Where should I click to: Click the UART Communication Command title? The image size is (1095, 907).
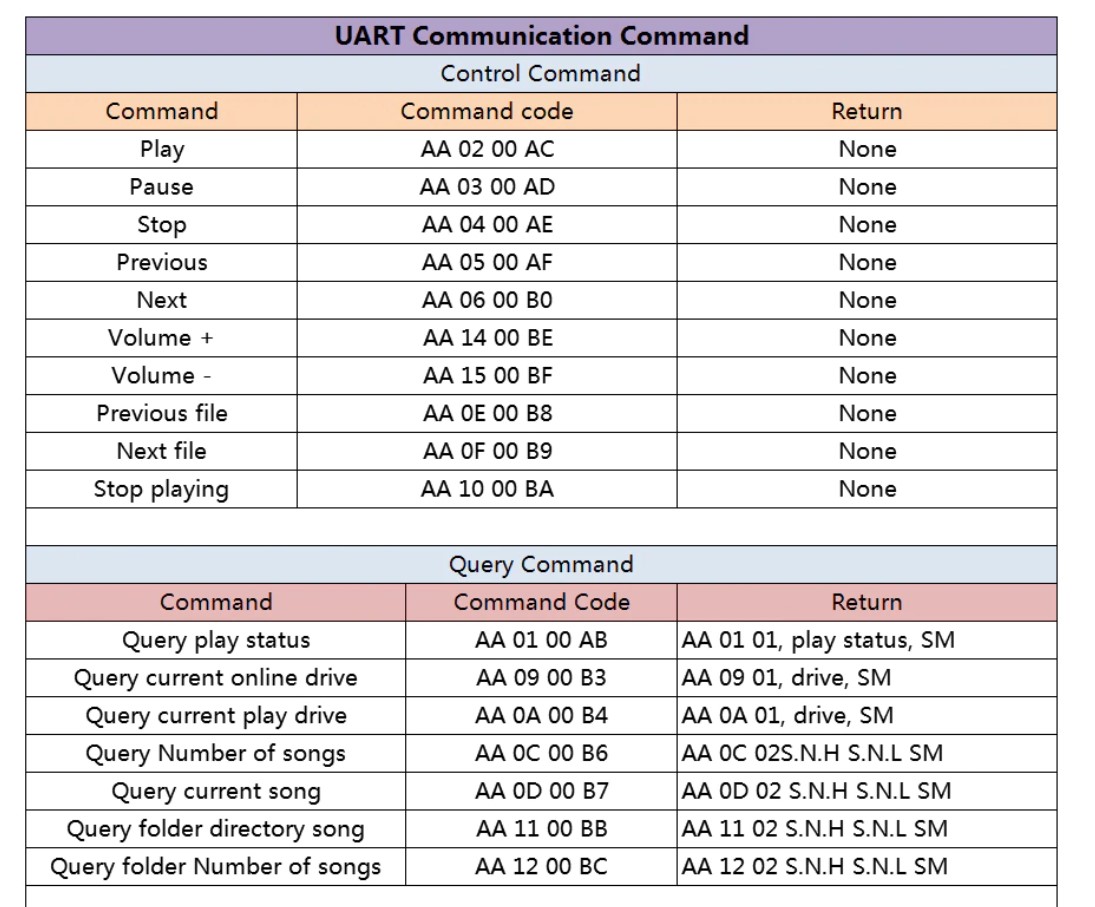[541, 36]
